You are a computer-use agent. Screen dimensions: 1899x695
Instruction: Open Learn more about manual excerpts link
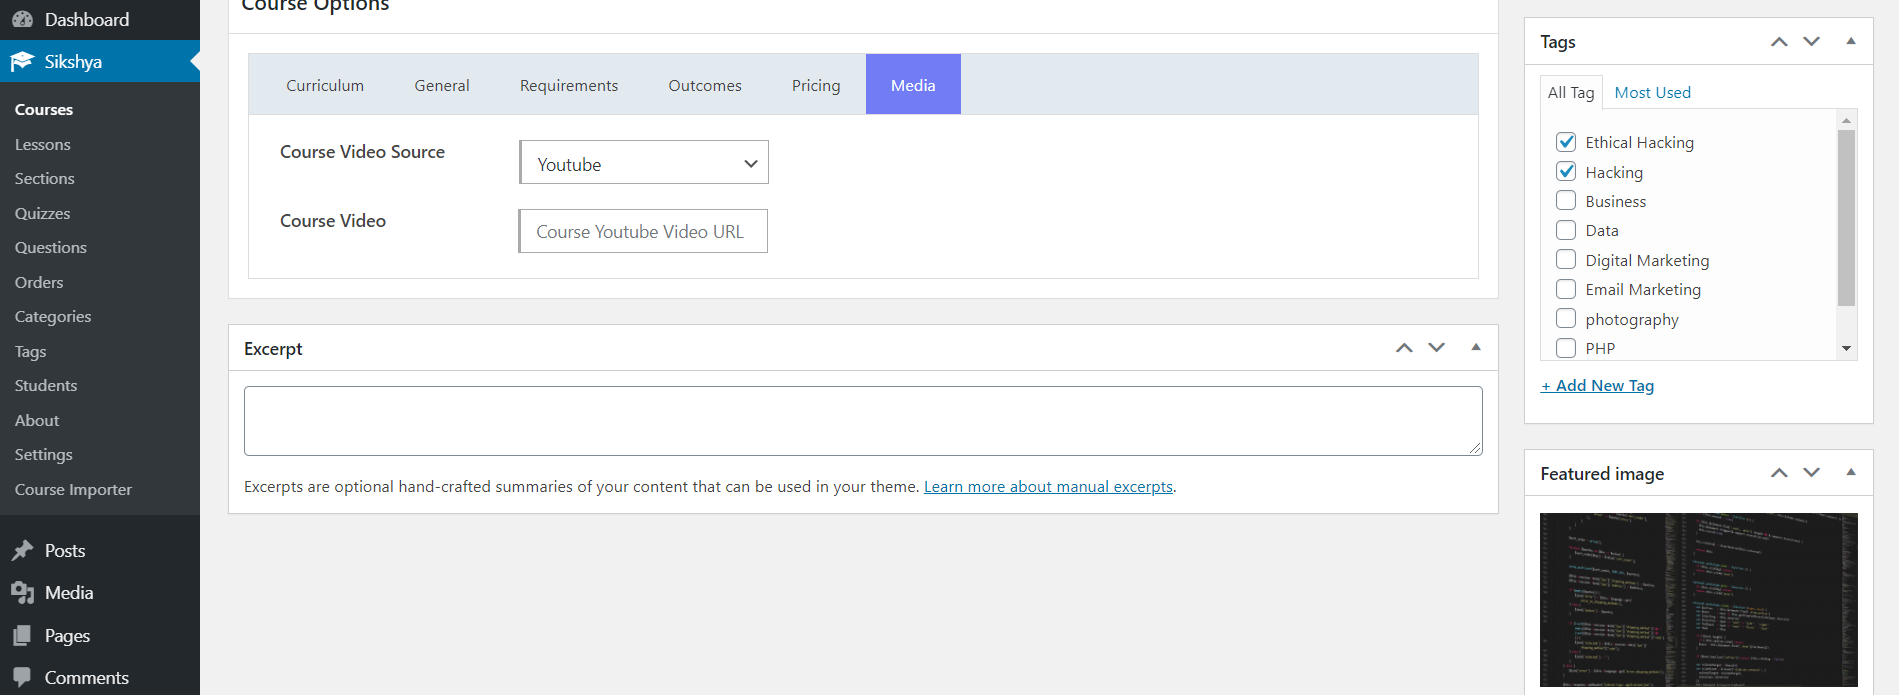(x=1048, y=487)
